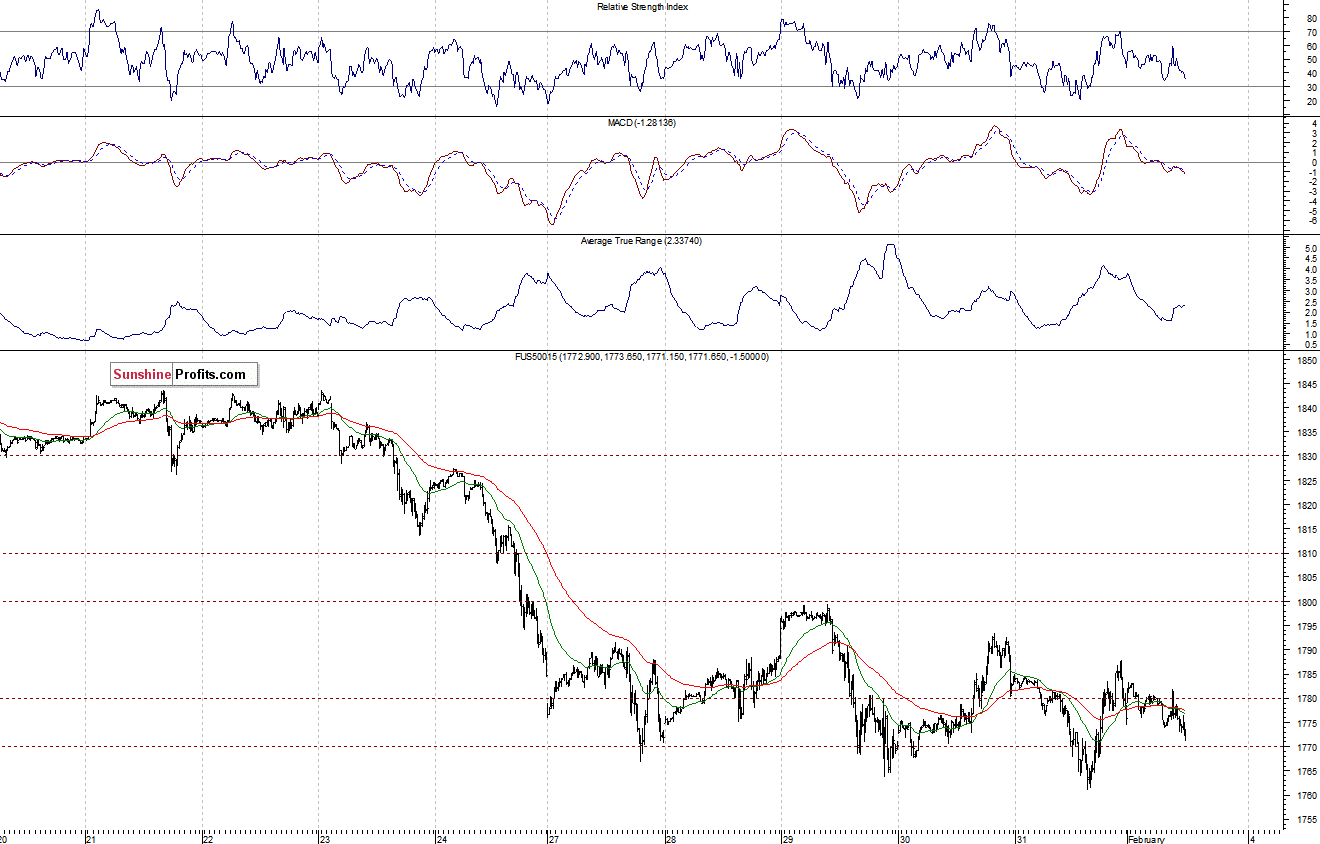Image resolution: width=1320 pixels, height=844 pixels.
Task: Click the 4.5 label on ATR axis
Action: tap(1309, 259)
